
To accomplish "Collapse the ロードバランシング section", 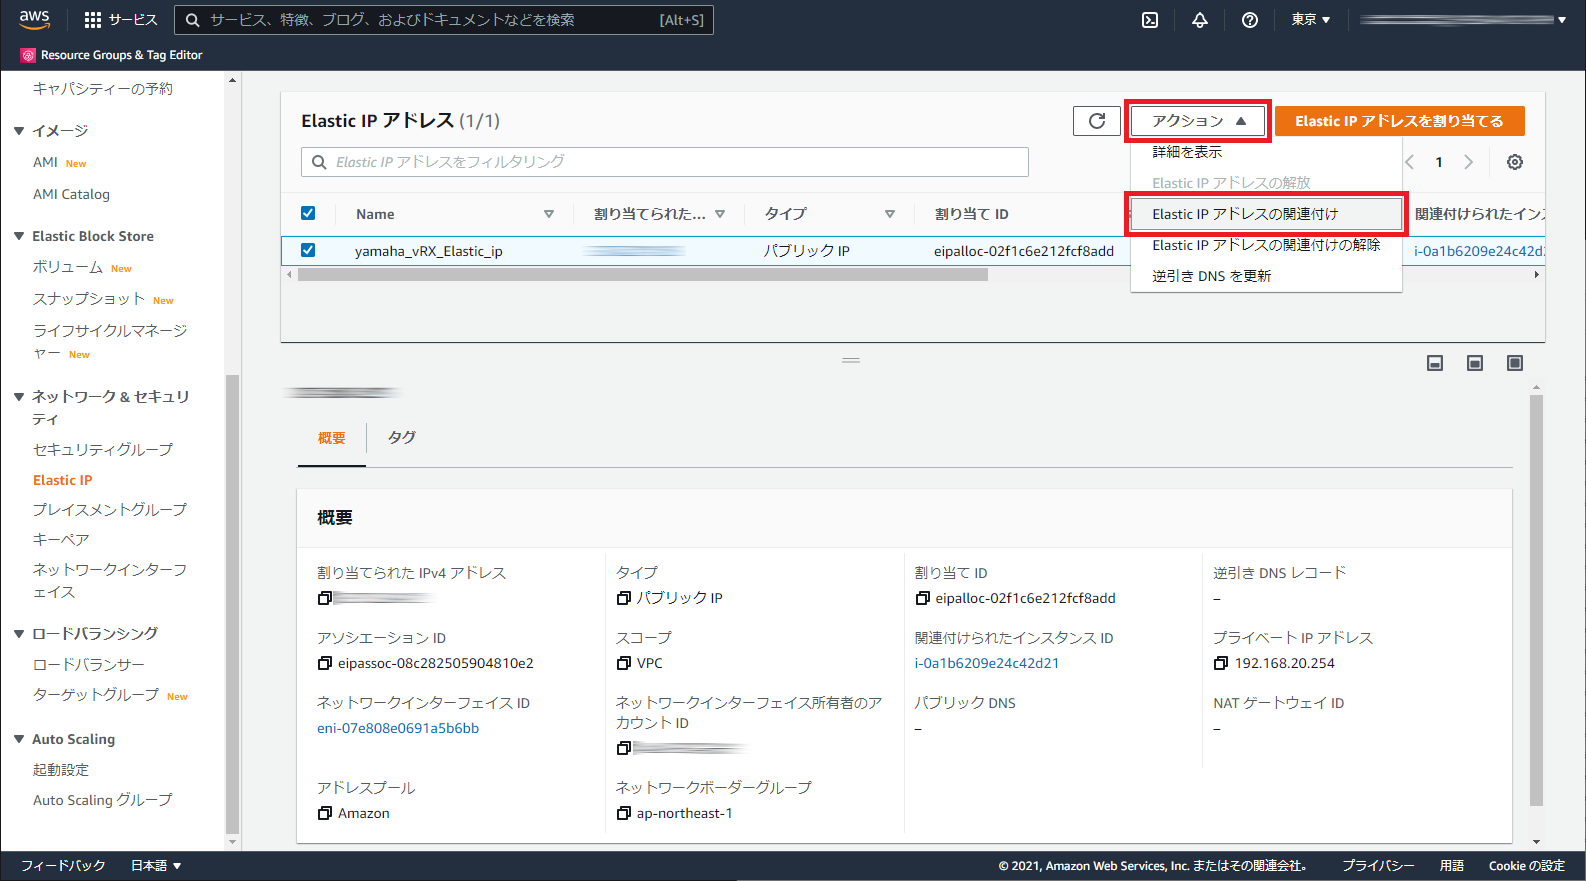I will [x=19, y=634].
